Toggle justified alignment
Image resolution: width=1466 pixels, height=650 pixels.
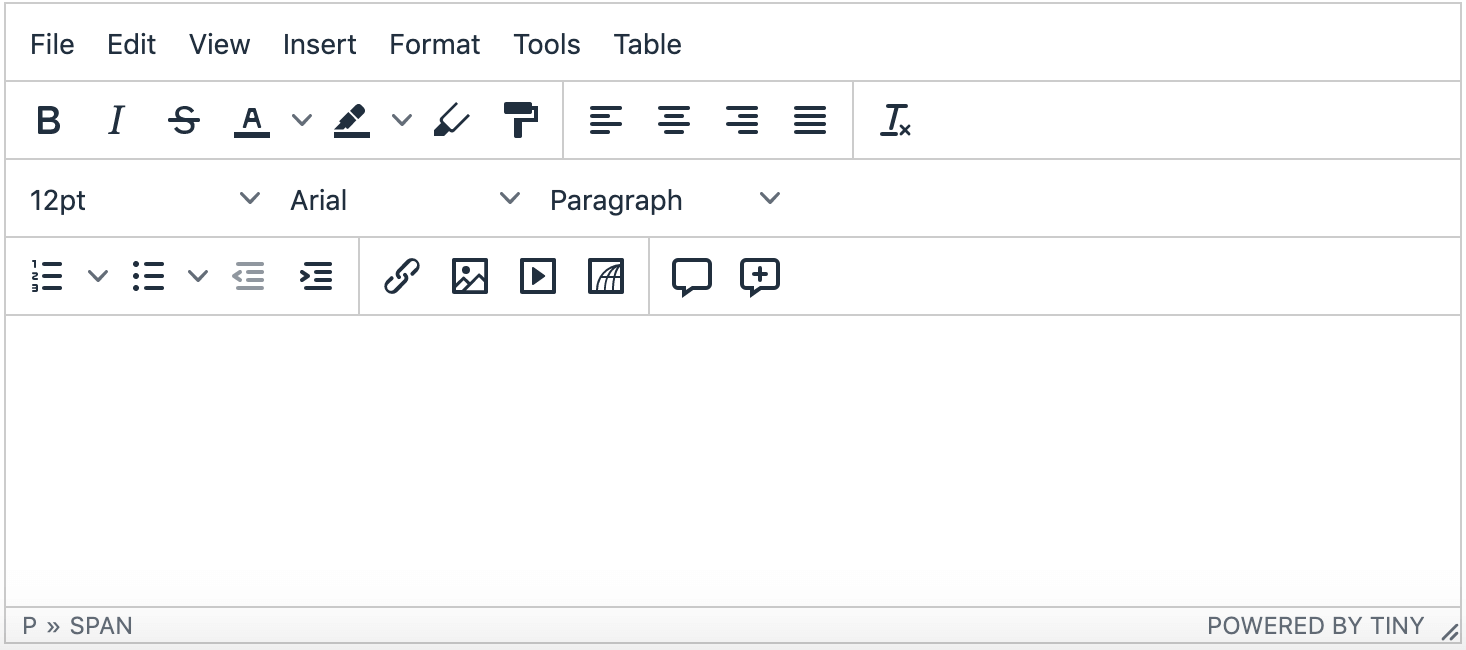[810, 120]
